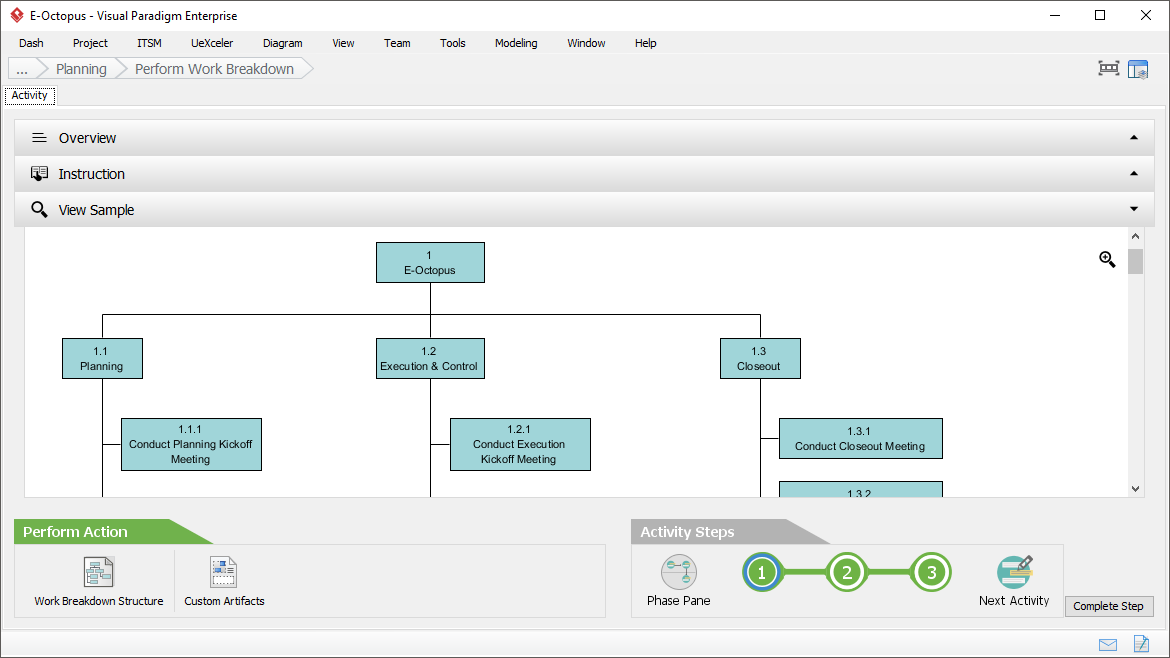Viewport: 1170px width, 658px height.
Task: Click the panel layout icon beside the fit-width icon
Action: [1138, 69]
